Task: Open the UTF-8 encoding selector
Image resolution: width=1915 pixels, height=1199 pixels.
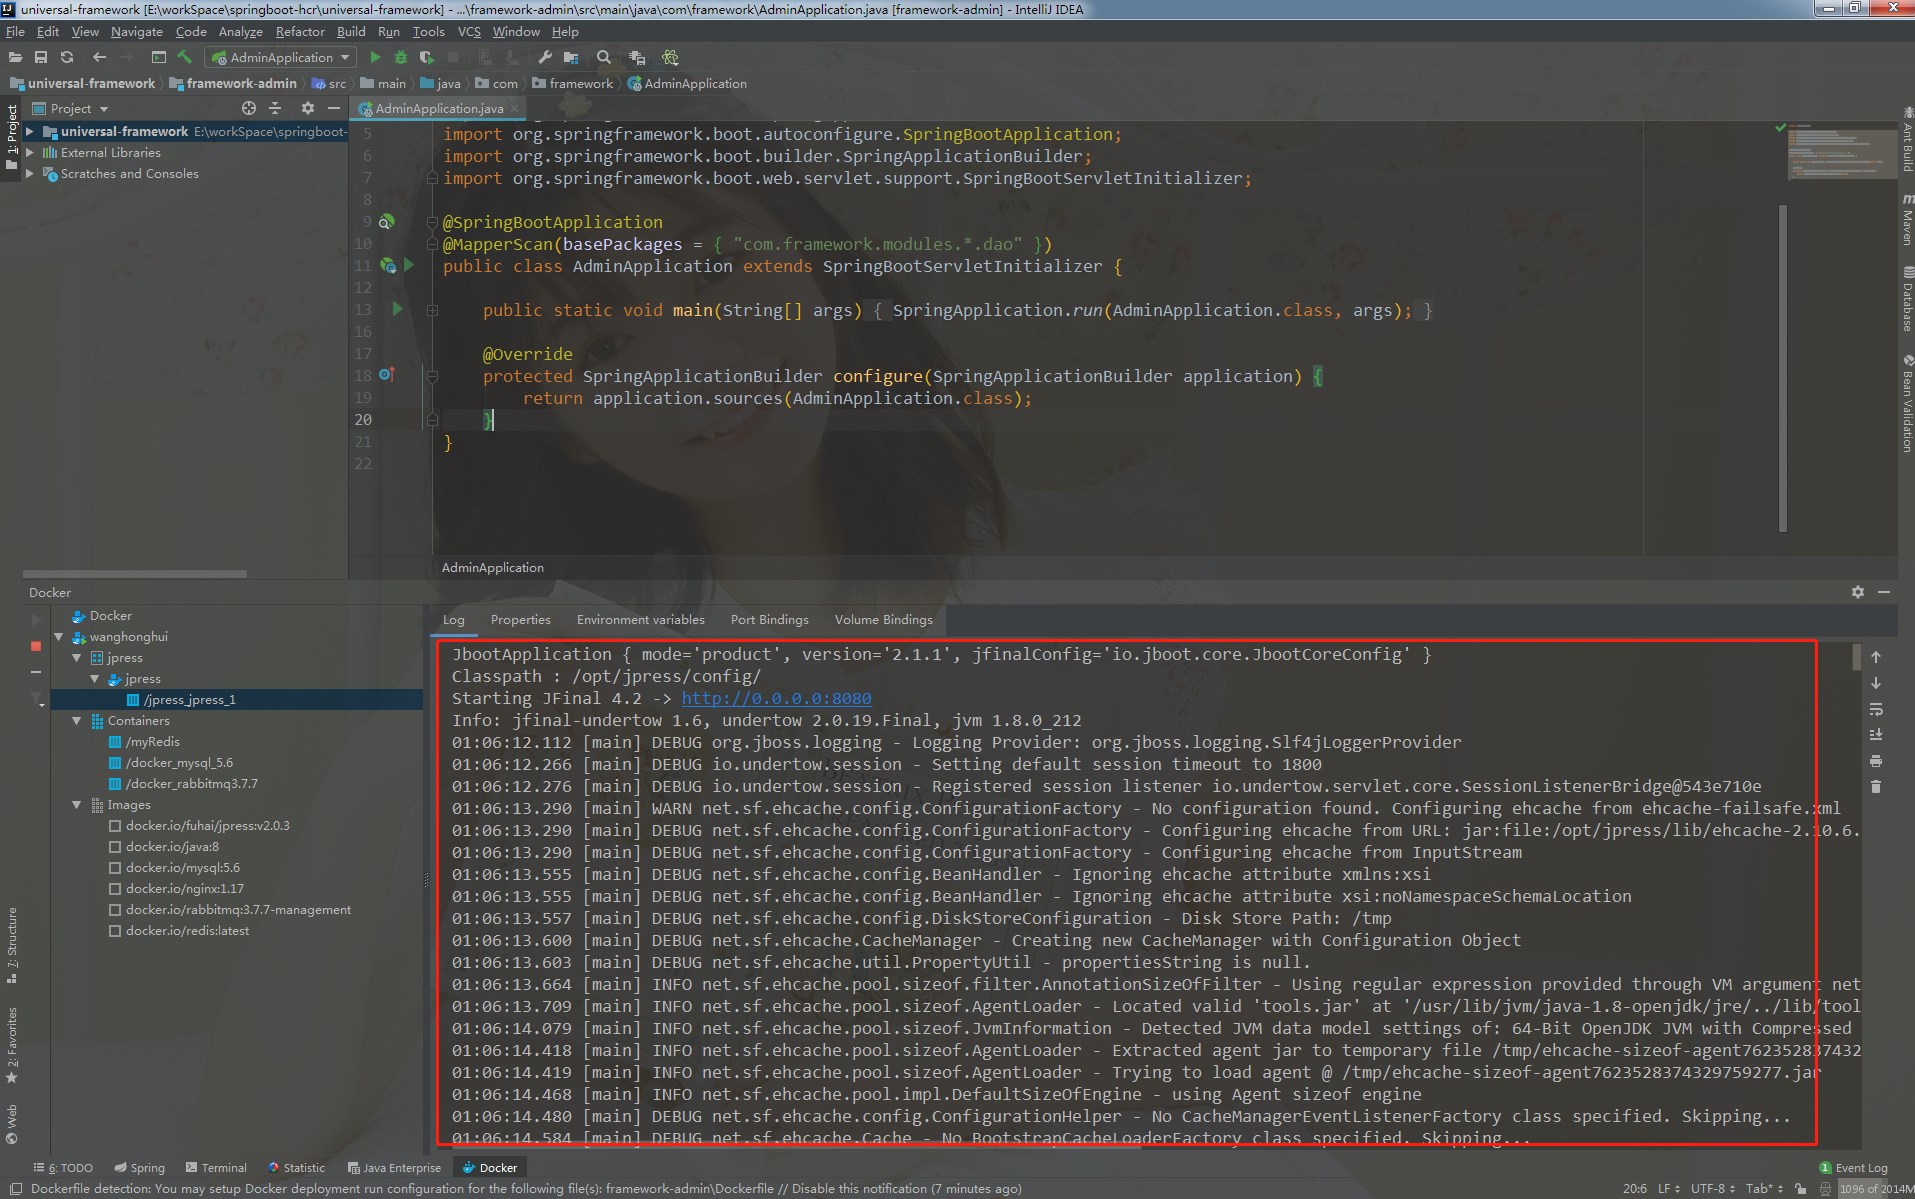Action: (1713, 1189)
